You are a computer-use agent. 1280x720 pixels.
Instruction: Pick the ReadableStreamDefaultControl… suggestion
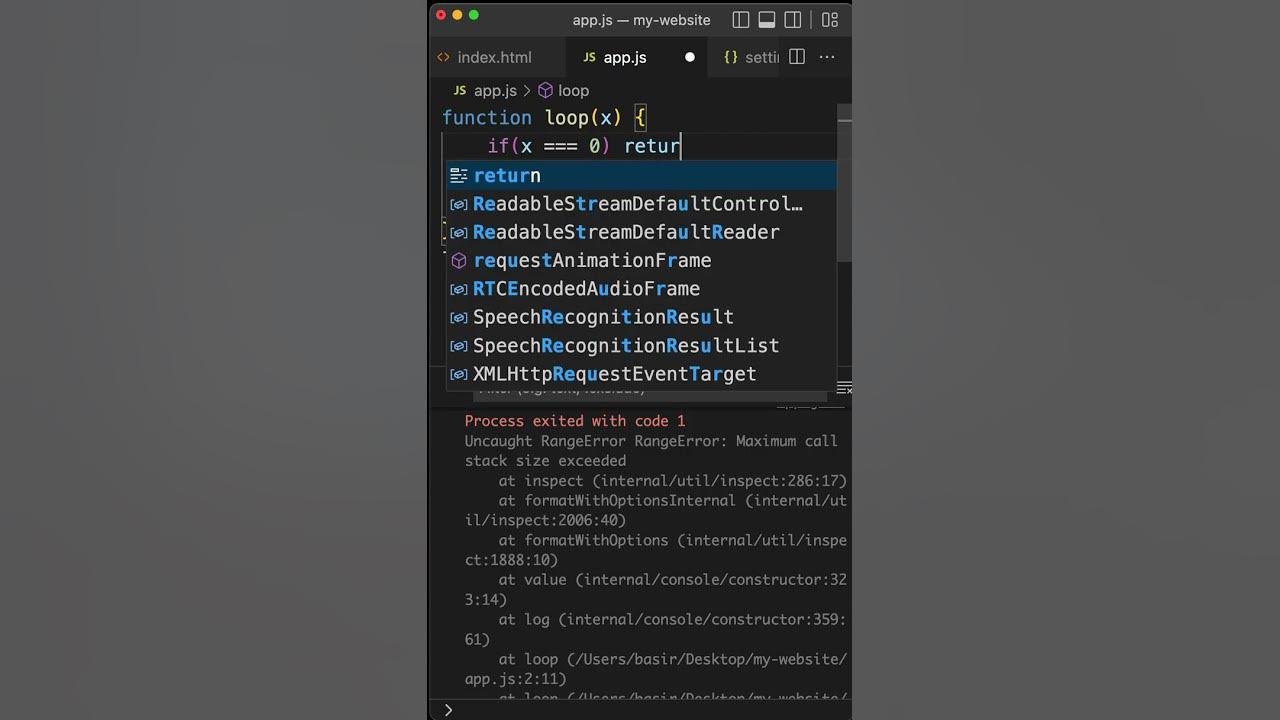[641, 204]
